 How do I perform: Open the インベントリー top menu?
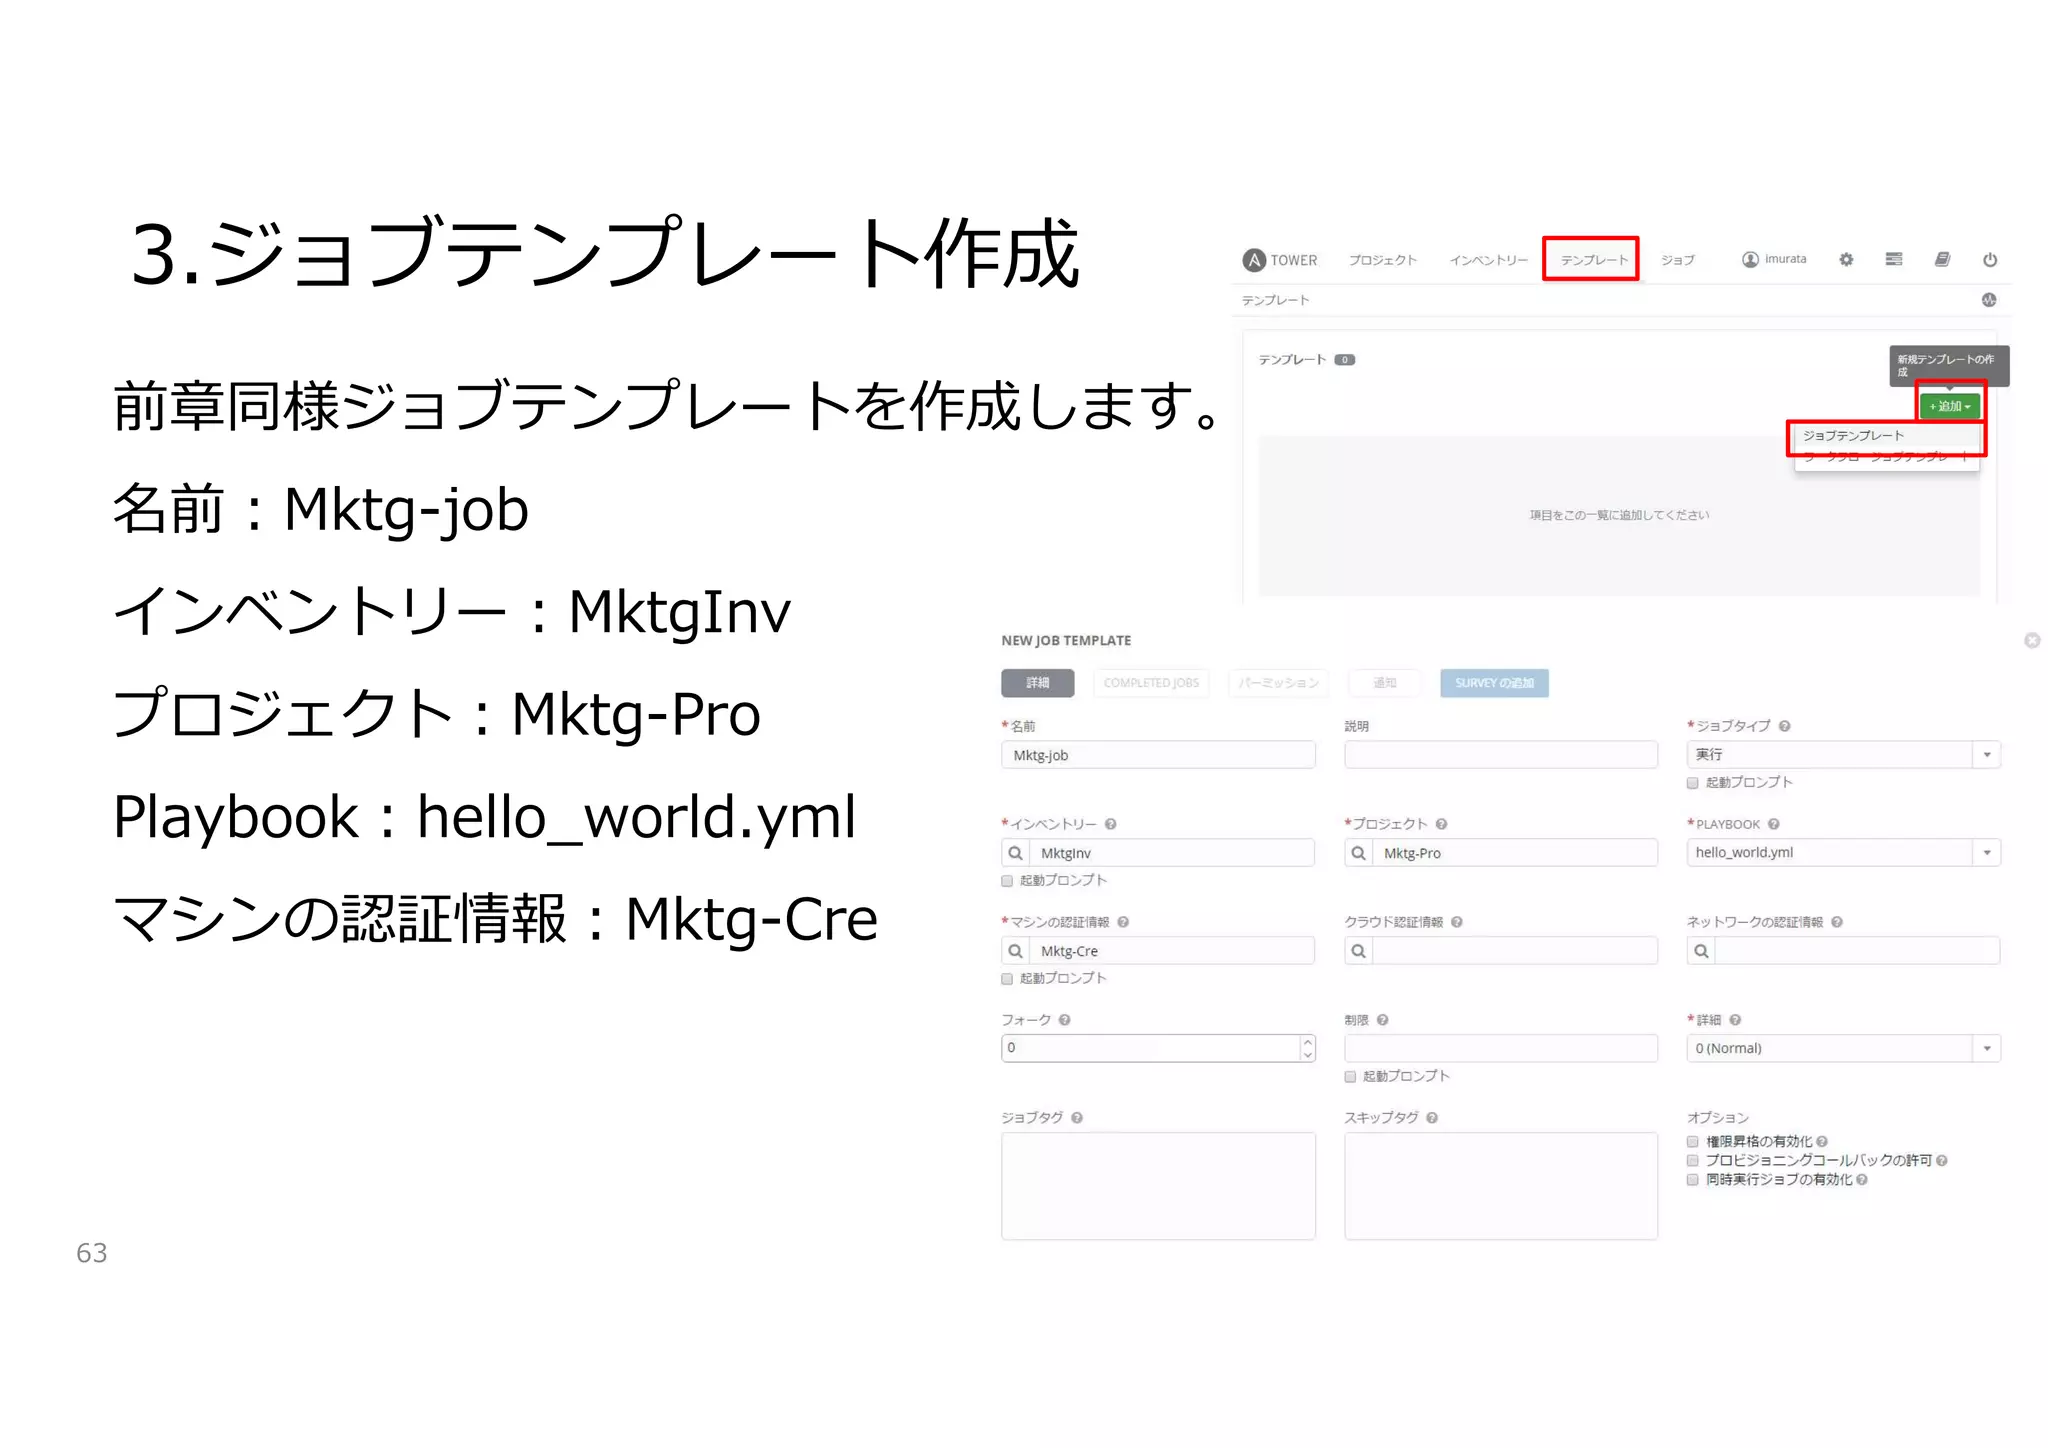coord(1489,260)
